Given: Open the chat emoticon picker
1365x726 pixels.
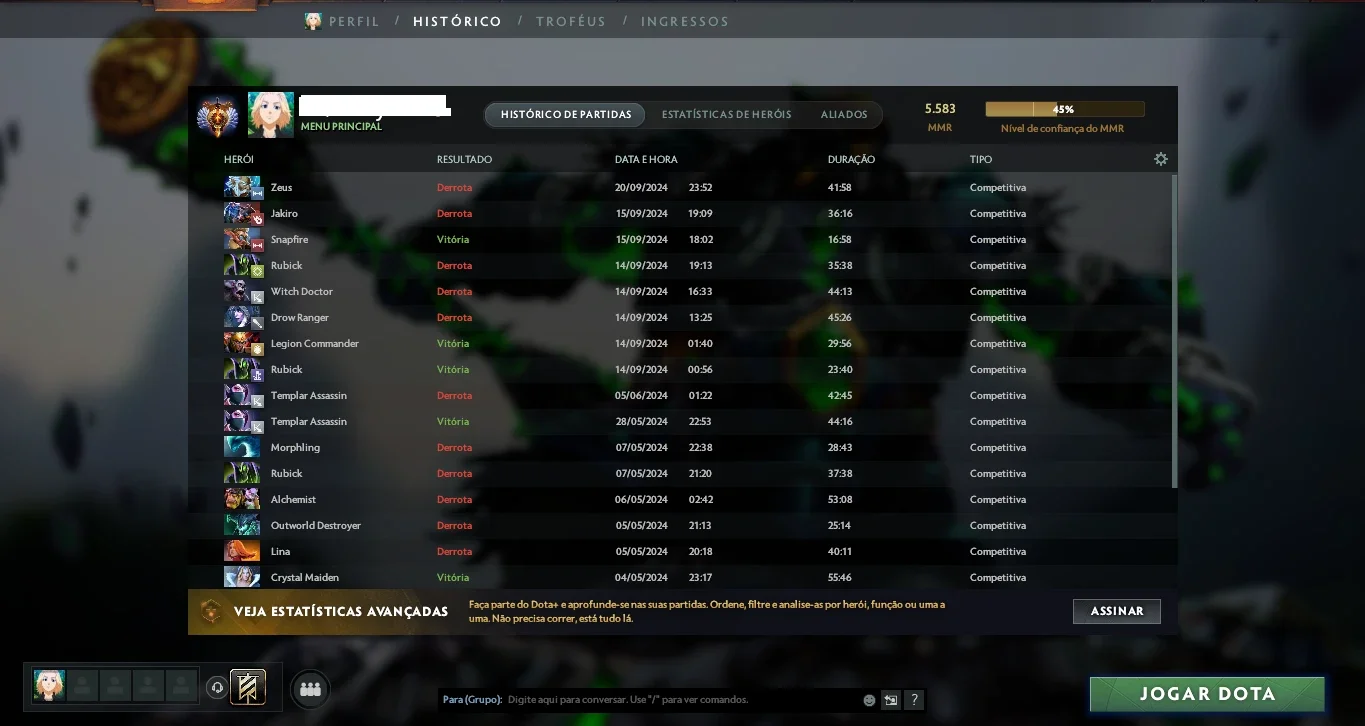Looking at the screenshot, I should click(869, 700).
